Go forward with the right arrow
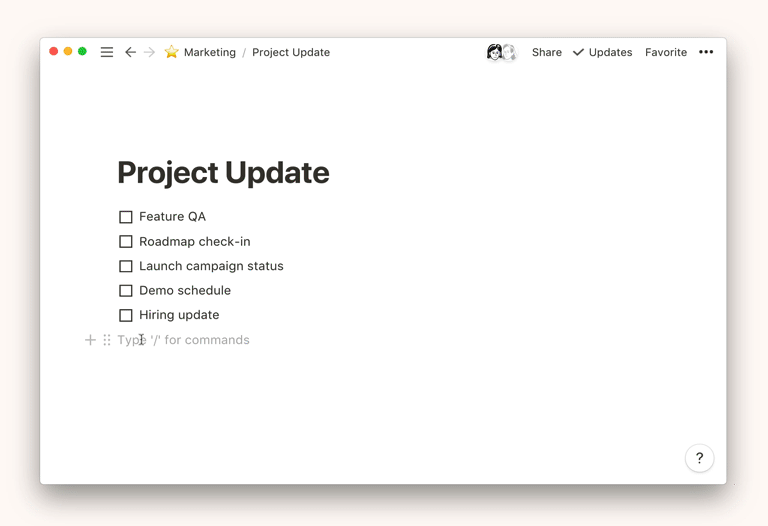Viewport: 768px width, 526px height. coord(149,52)
